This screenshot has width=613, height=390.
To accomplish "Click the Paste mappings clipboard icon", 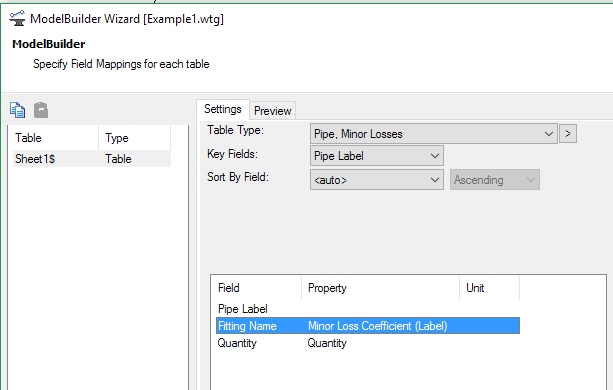I will pos(41,110).
